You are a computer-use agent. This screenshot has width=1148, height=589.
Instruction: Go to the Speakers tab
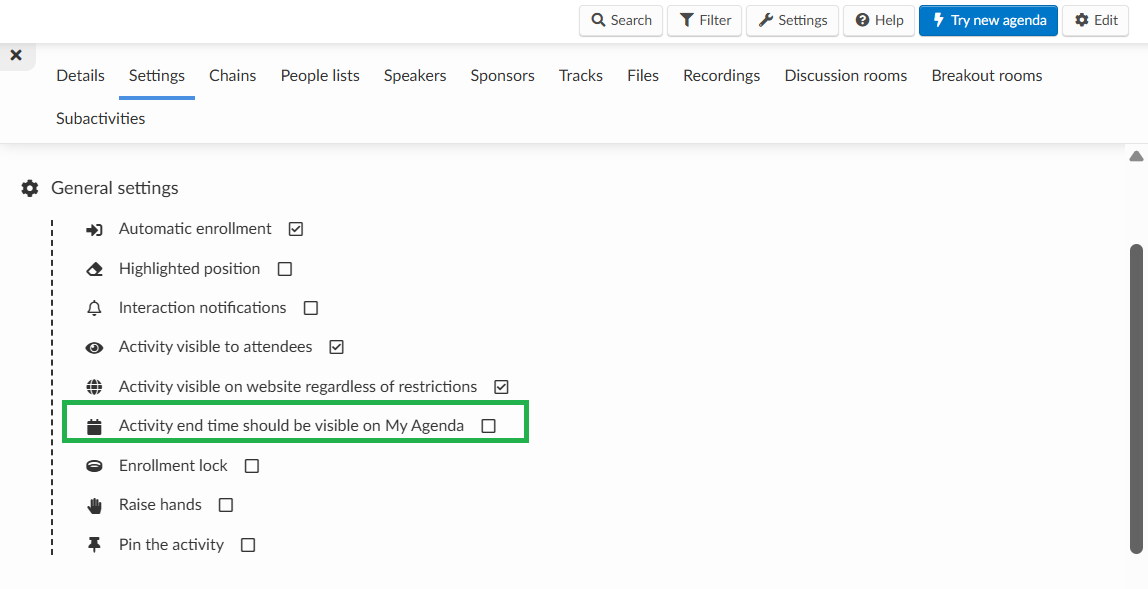[415, 75]
